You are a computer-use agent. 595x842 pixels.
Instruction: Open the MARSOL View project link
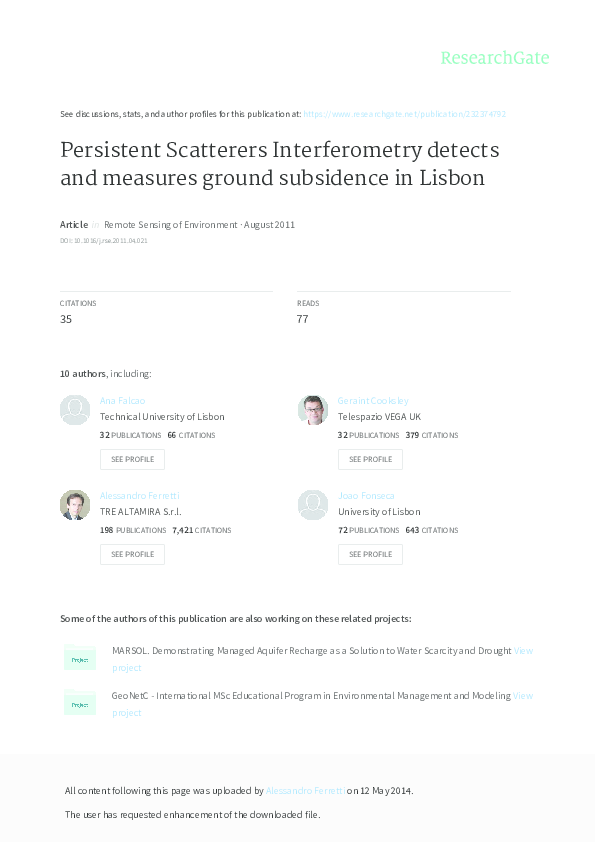click(x=523, y=651)
